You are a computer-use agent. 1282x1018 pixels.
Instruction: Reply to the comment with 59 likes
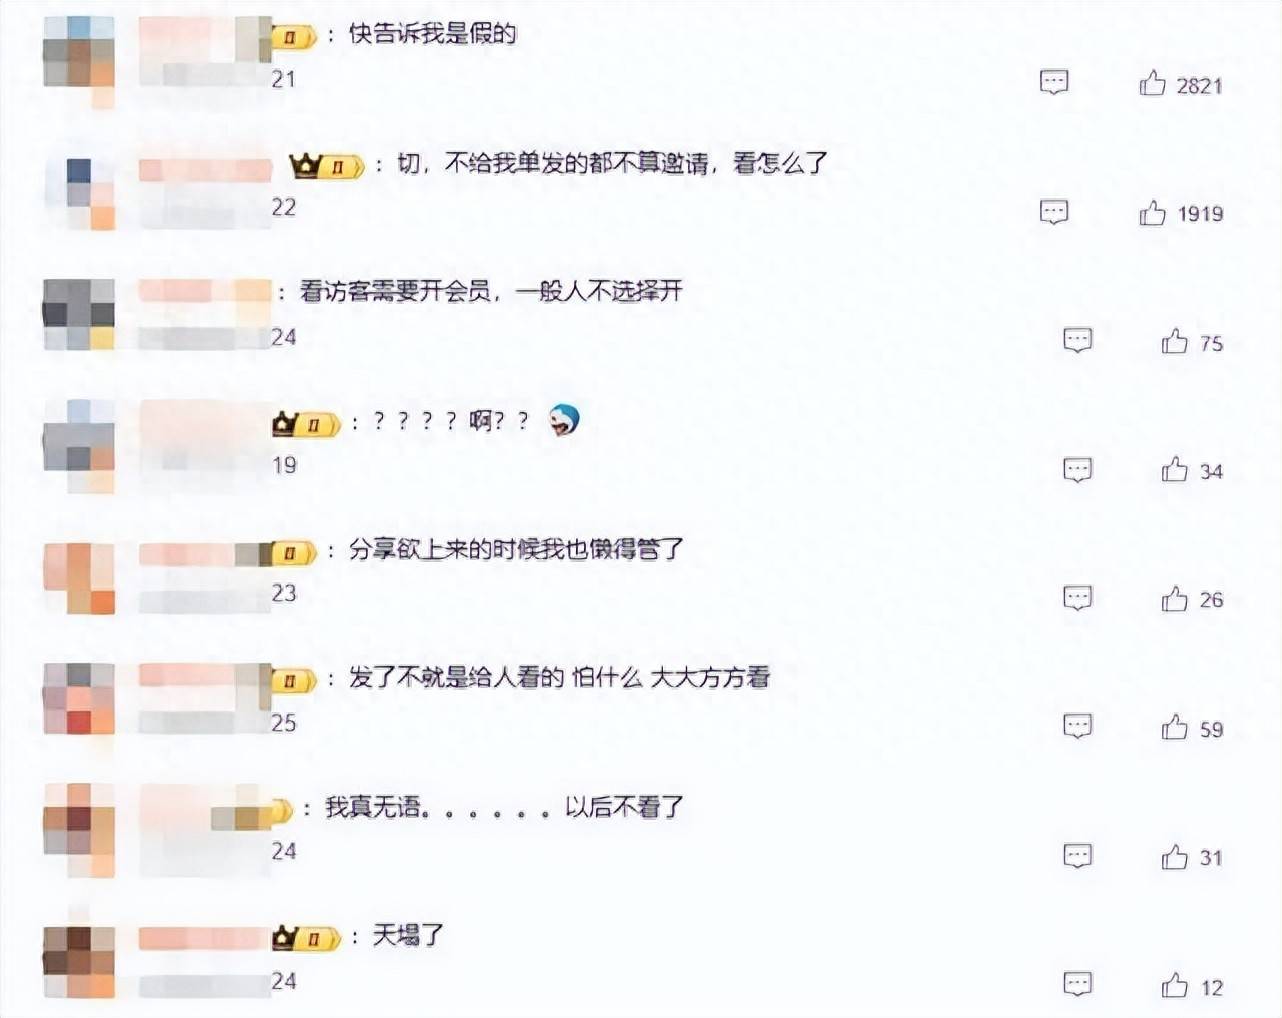[1077, 726]
